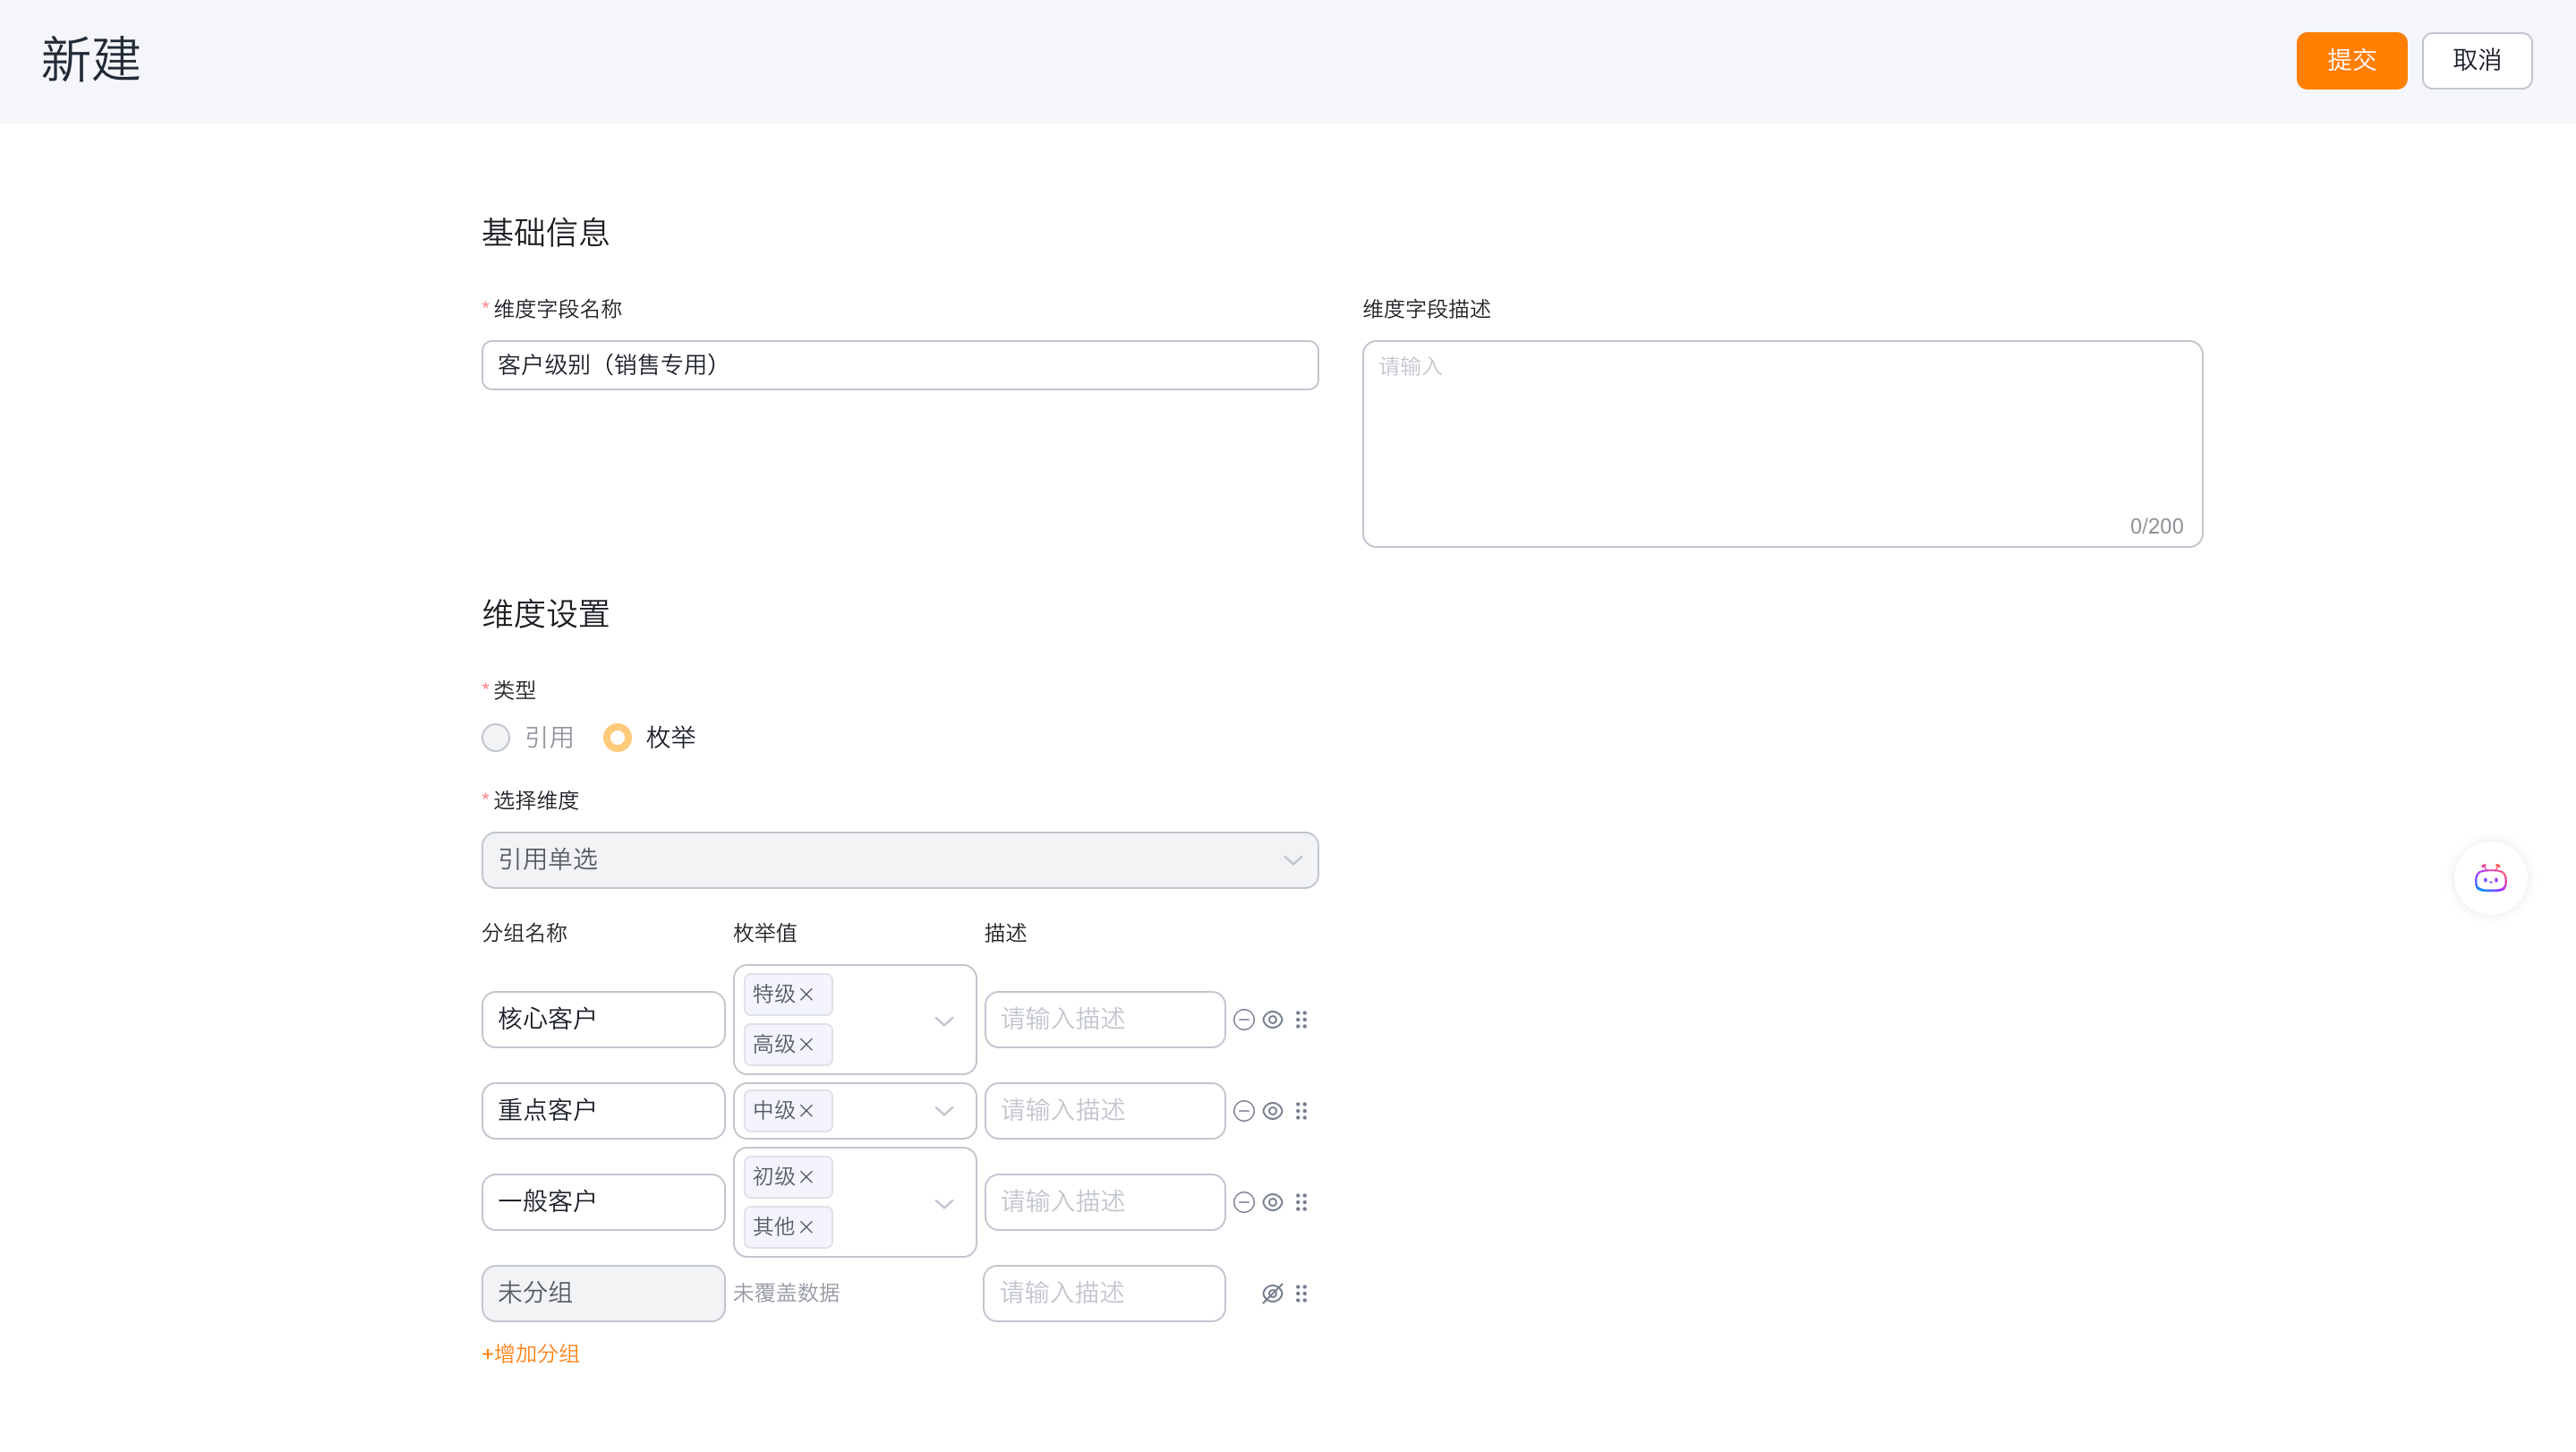Remove 高级 tag from enum values

807,1045
